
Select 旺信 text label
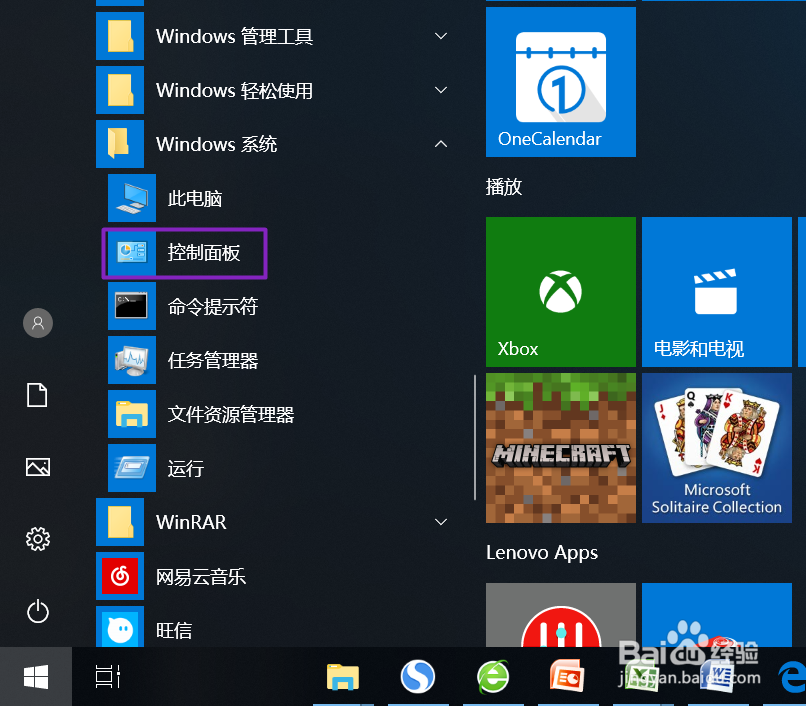tap(174, 630)
